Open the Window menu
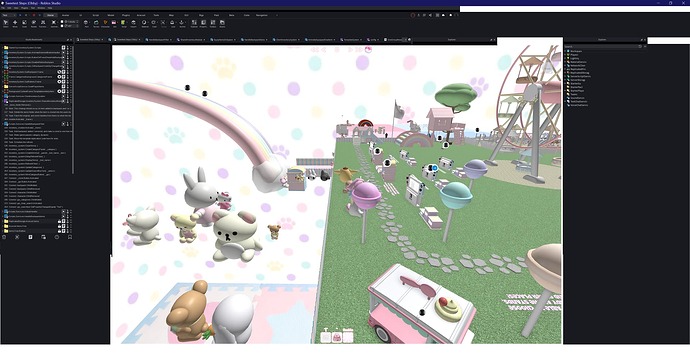The image size is (690, 362). pyautogui.click(x=41, y=8)
